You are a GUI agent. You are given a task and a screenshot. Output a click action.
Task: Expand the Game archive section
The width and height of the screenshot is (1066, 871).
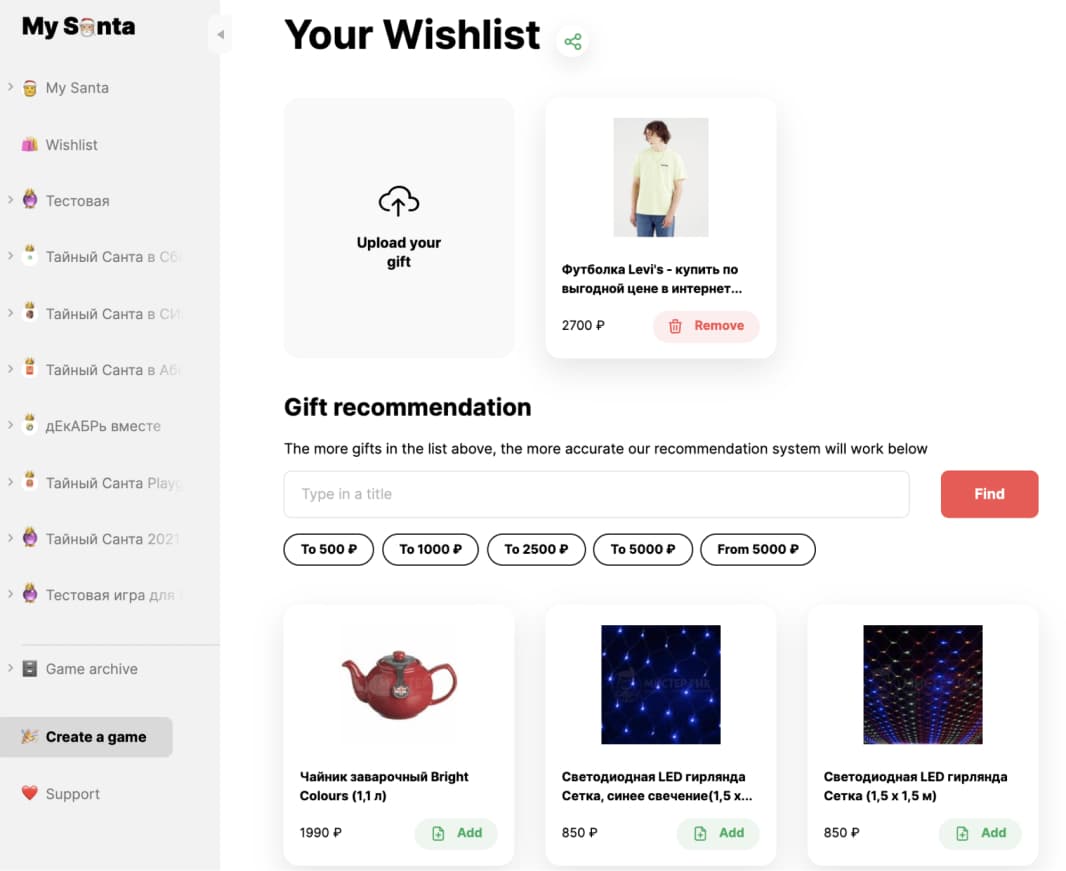coord(10,668)
